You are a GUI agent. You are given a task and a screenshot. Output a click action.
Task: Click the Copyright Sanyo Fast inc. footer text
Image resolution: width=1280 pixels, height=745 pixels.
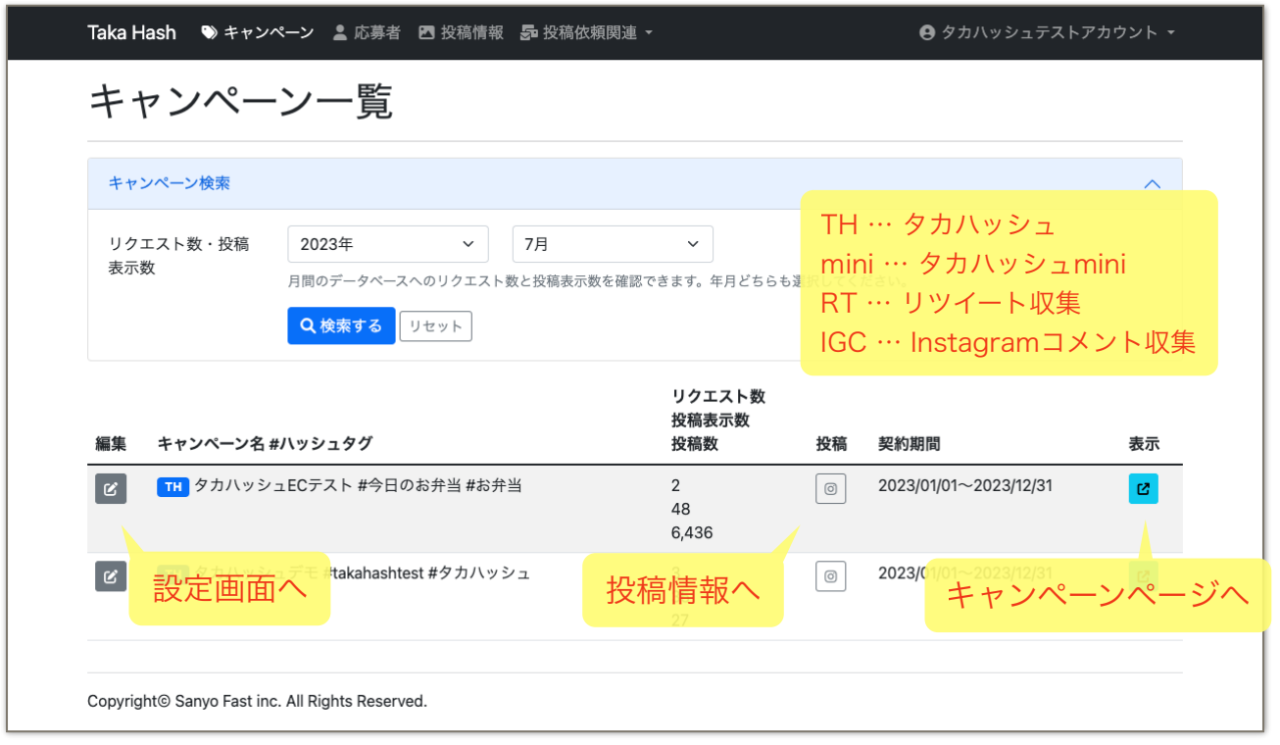pos(257,701)
